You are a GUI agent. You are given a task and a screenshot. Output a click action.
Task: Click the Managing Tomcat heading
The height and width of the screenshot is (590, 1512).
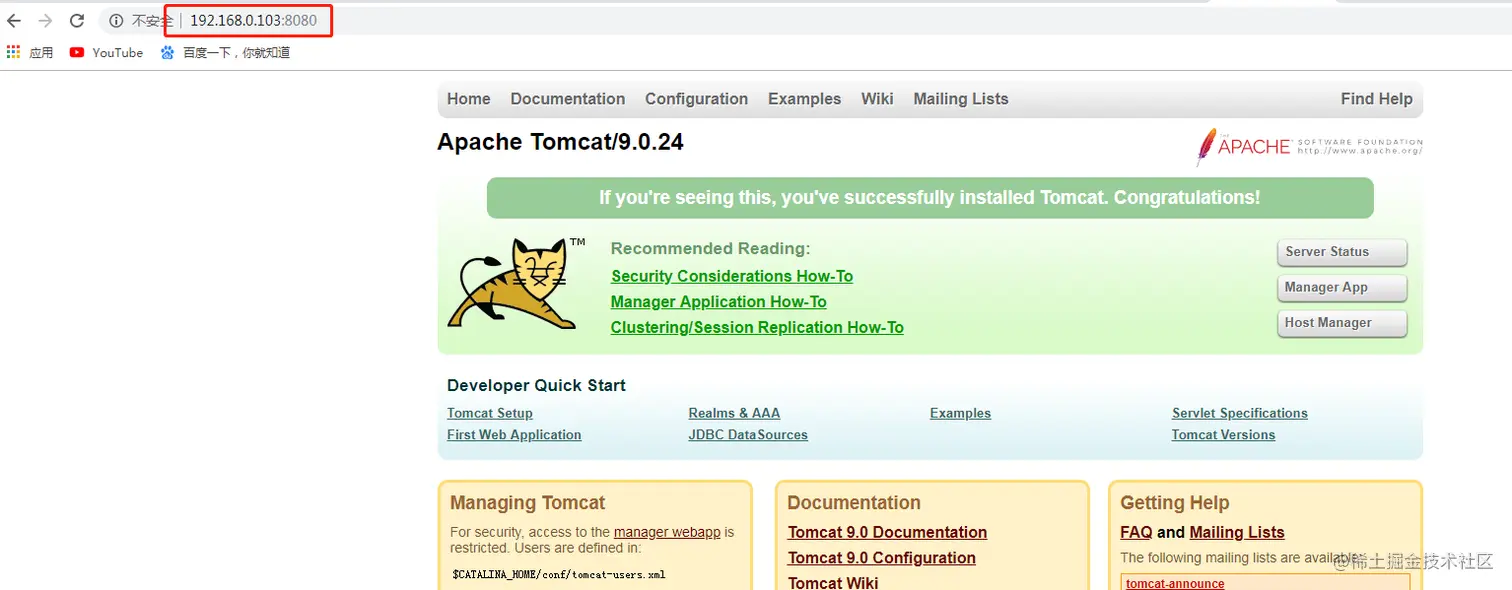(528, 503)
